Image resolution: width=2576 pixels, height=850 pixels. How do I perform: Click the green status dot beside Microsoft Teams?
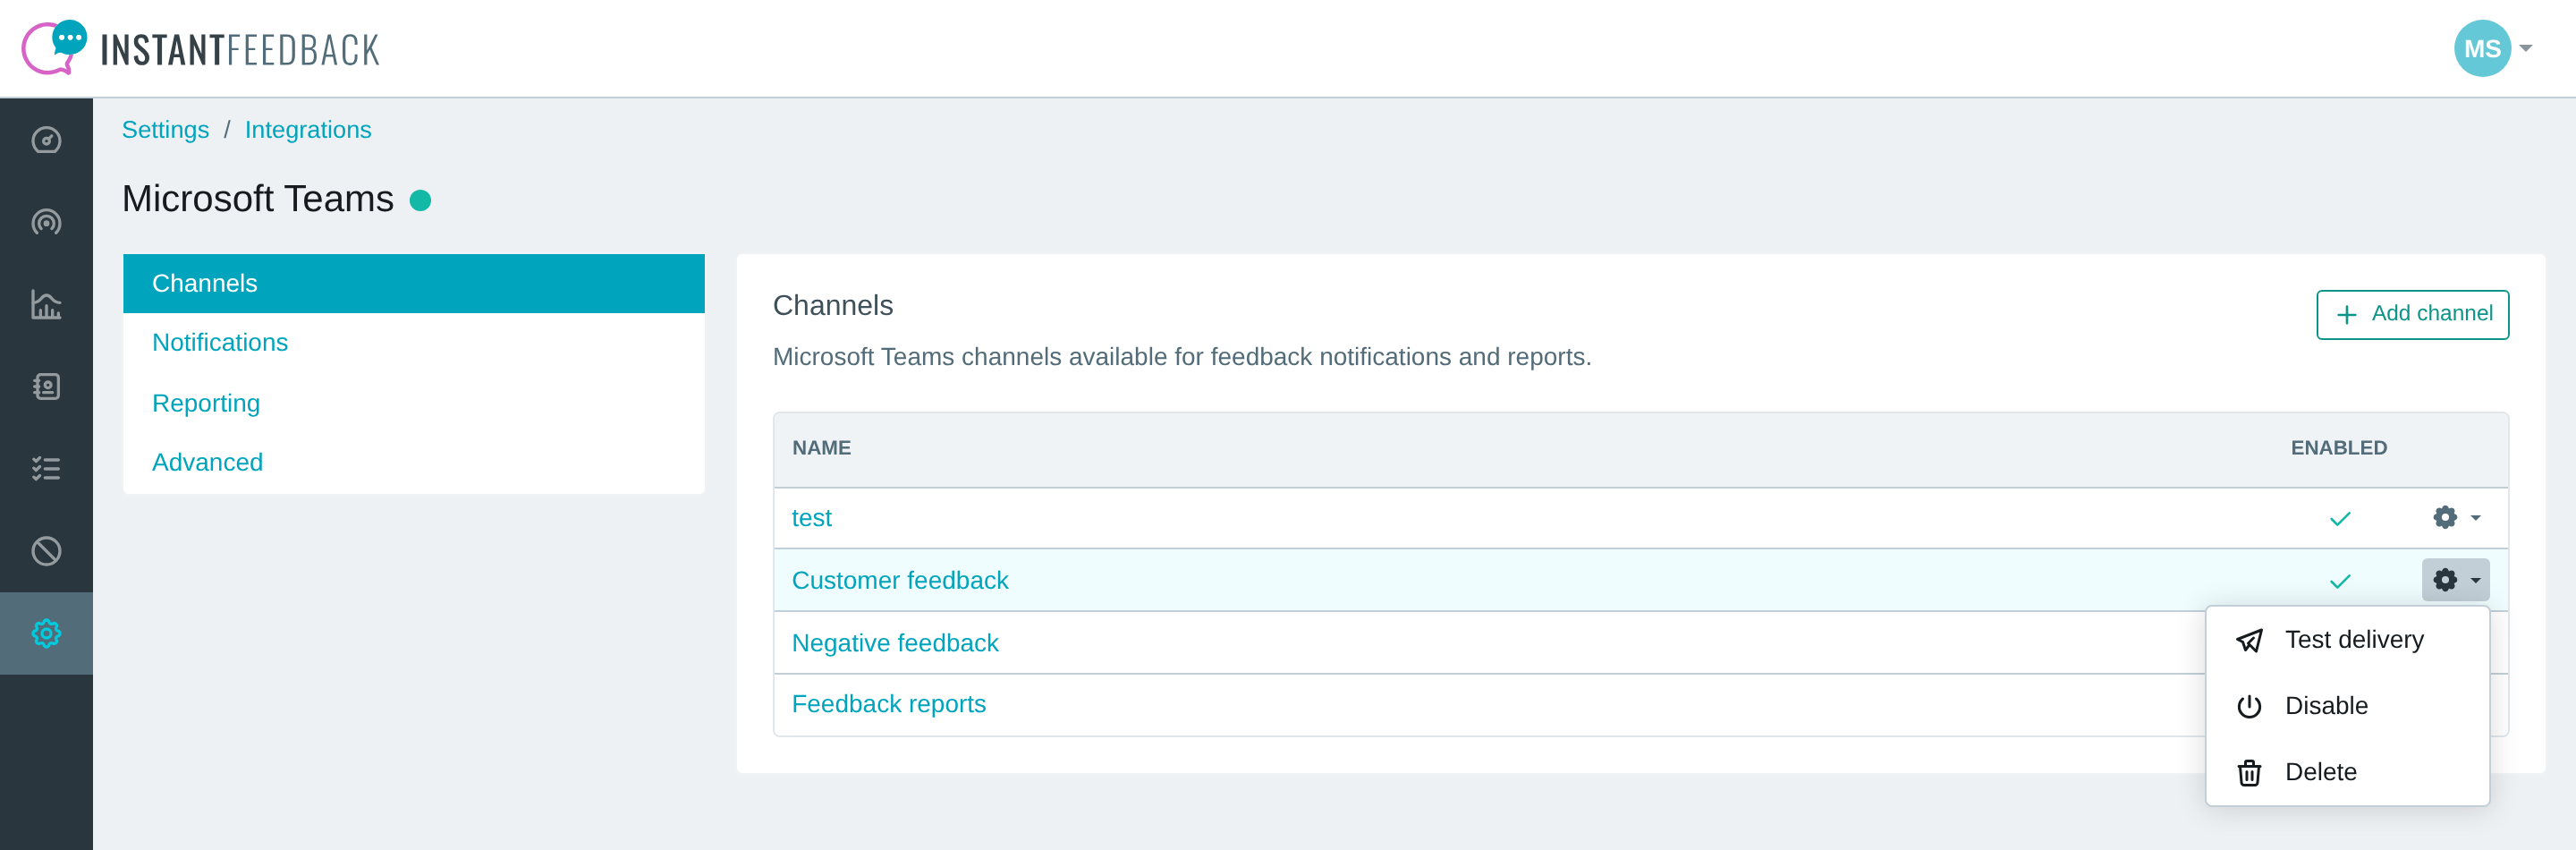click(x=421, y=200)
